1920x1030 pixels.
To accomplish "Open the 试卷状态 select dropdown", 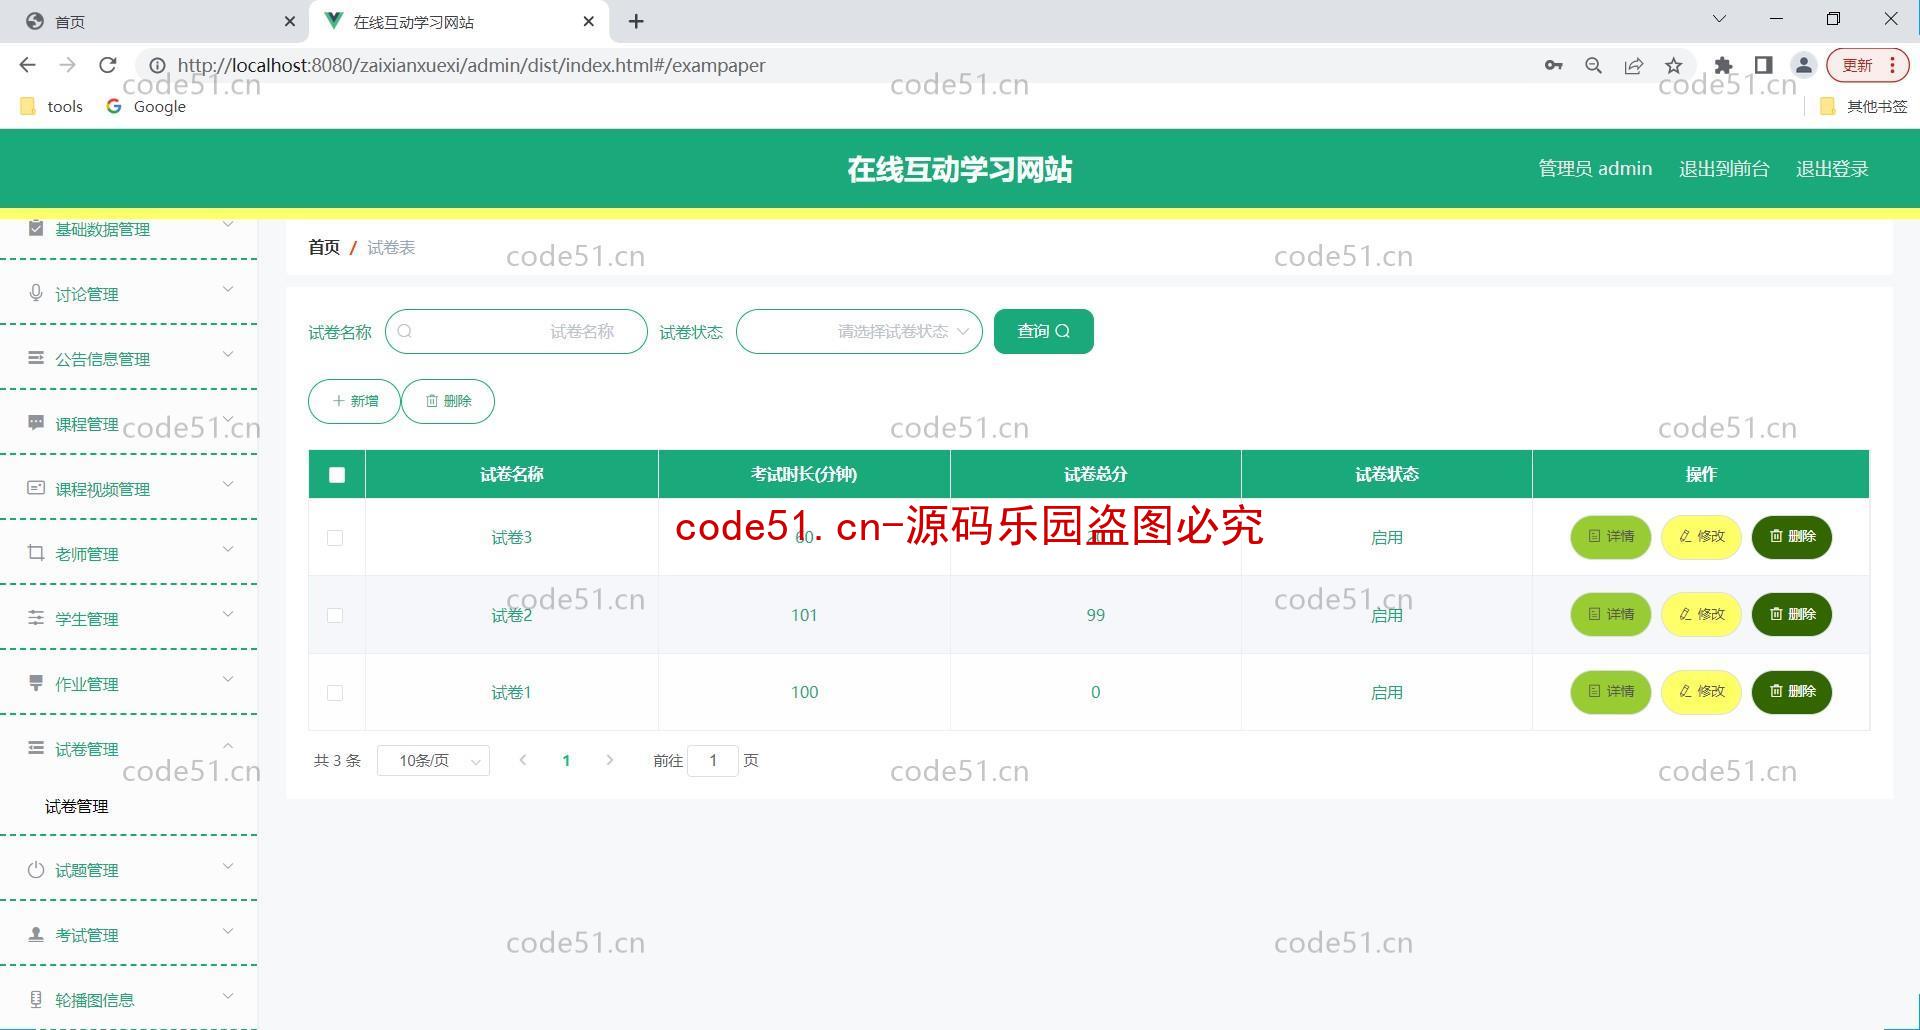I will (859, 331).
